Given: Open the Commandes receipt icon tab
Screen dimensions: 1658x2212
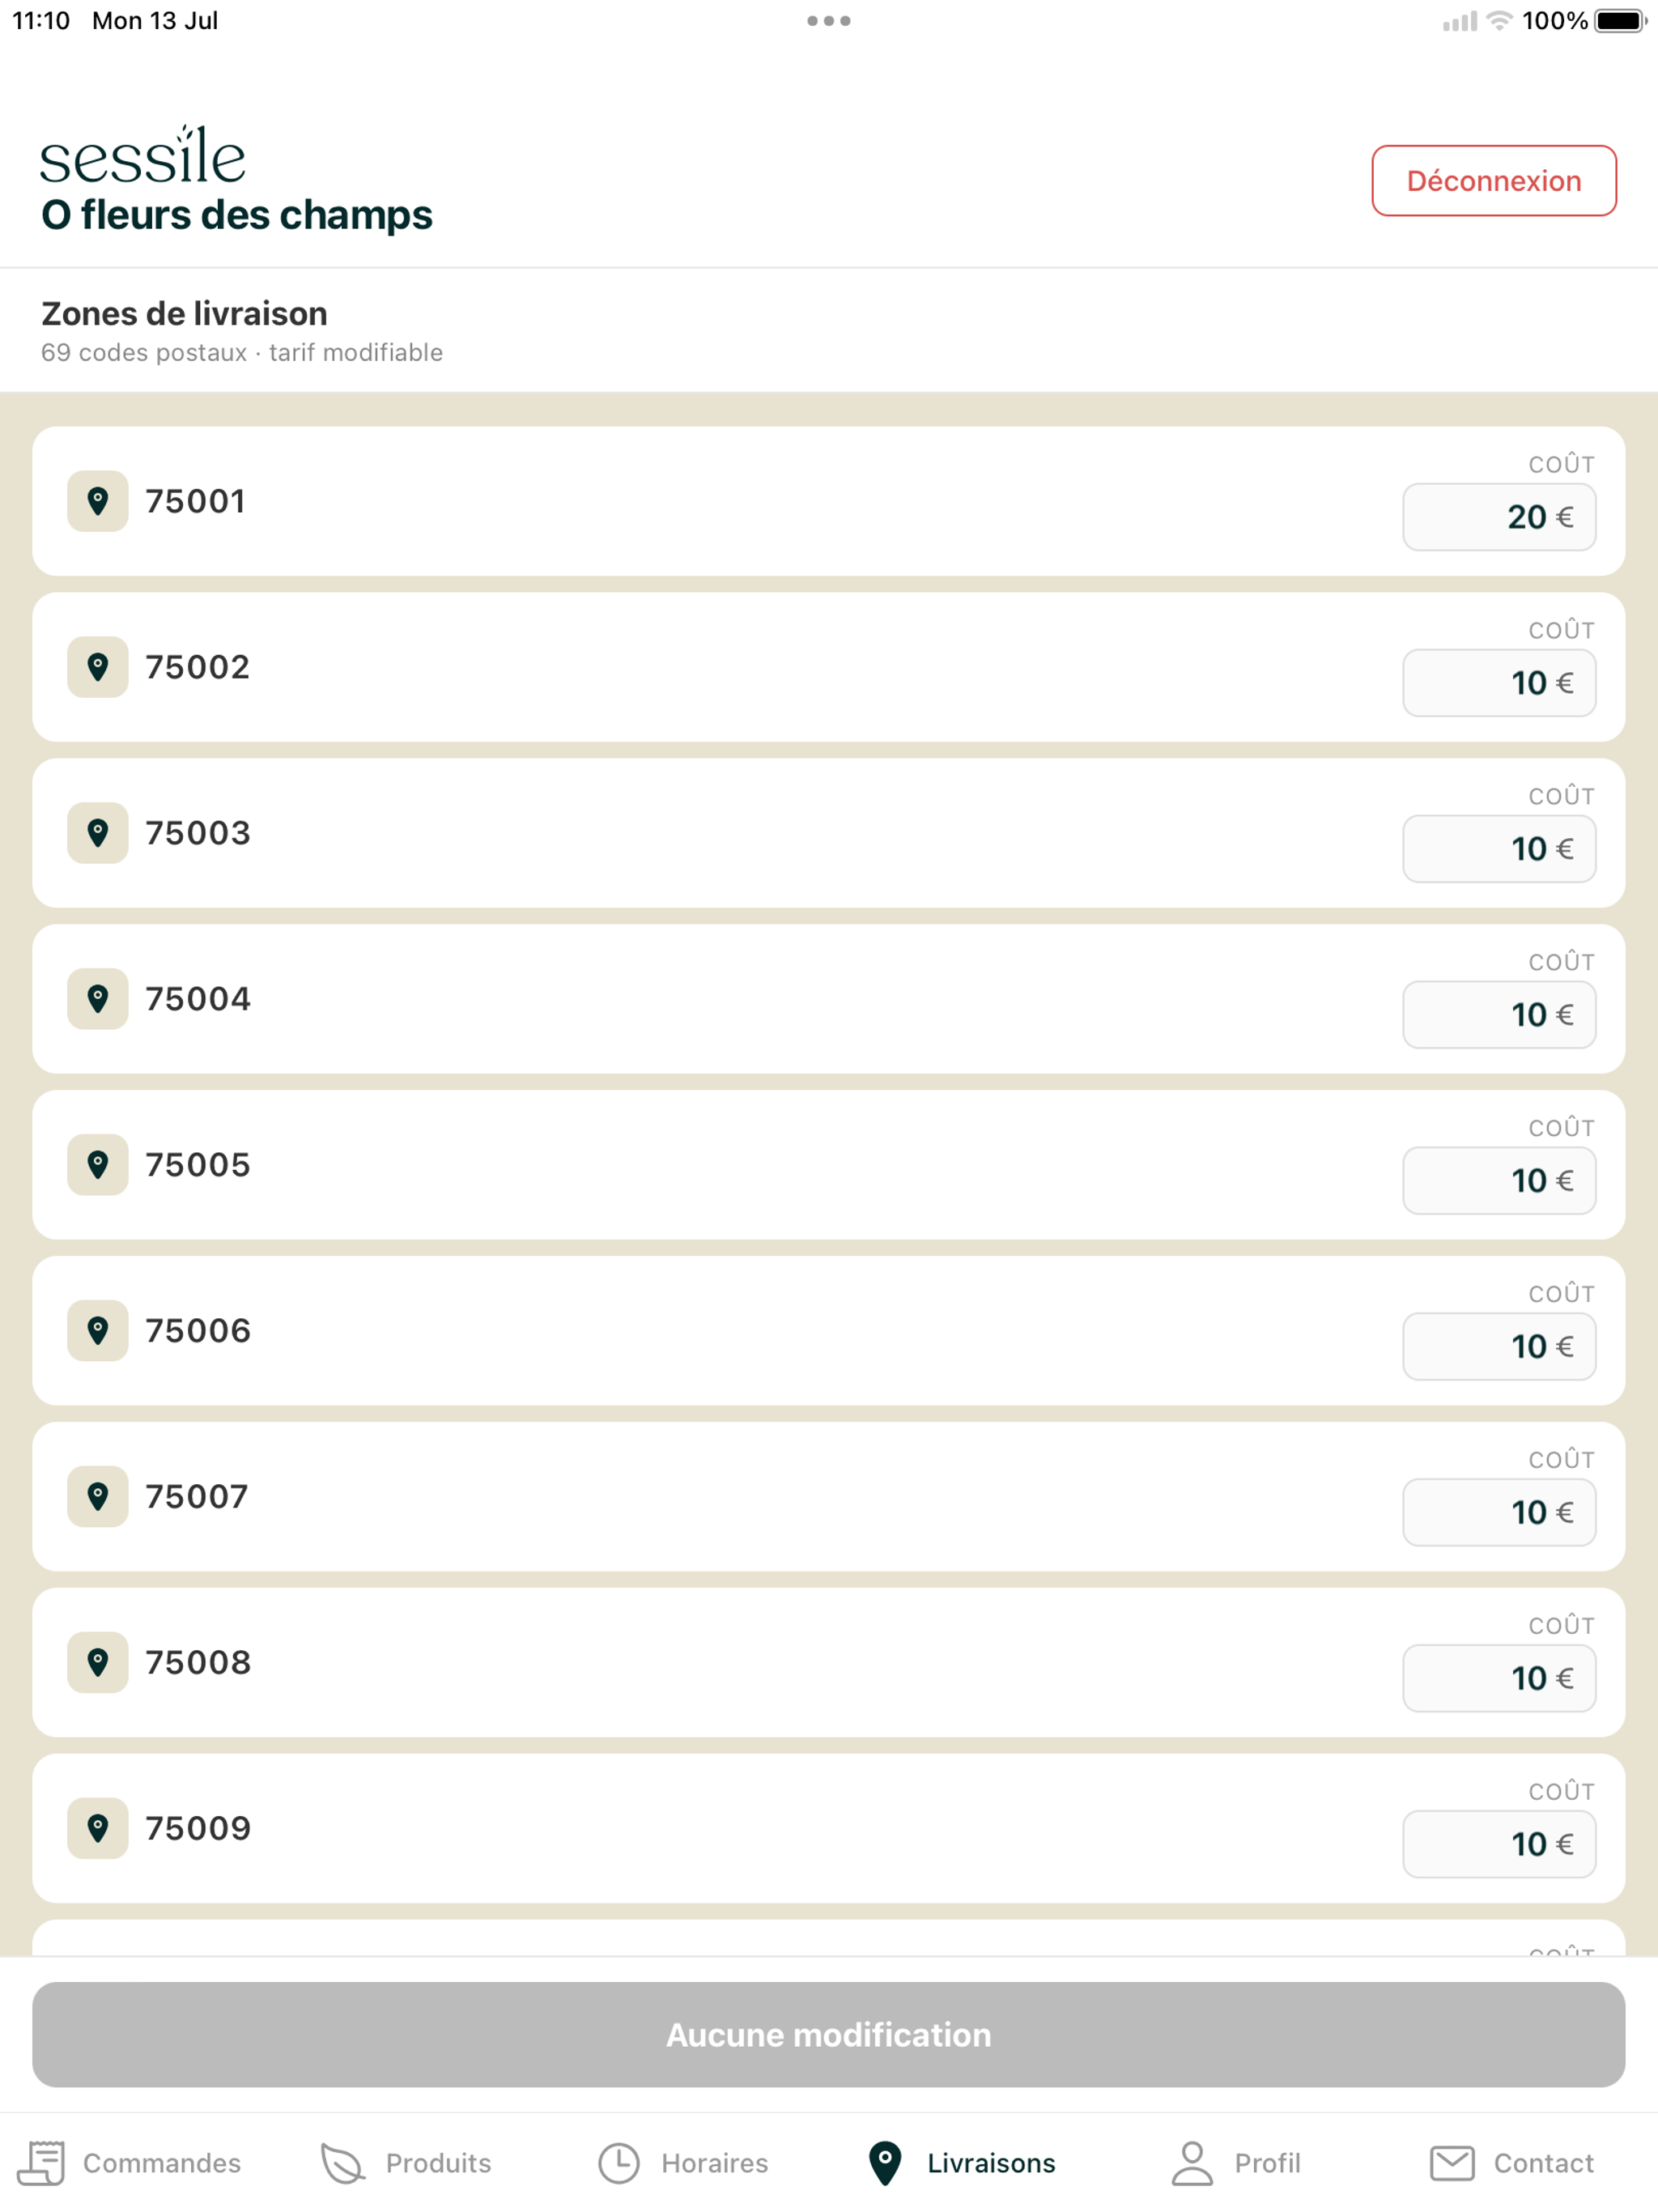Looking at the screenshot, I should point(41,2163).
